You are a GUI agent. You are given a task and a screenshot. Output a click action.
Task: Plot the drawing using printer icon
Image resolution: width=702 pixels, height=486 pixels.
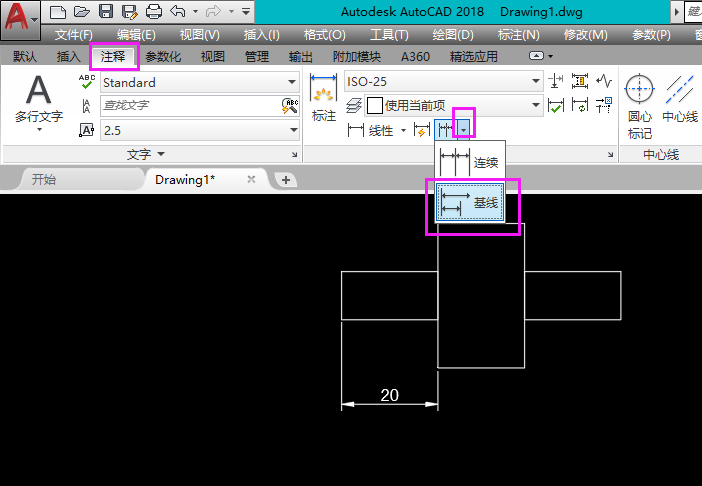point(154,12)
